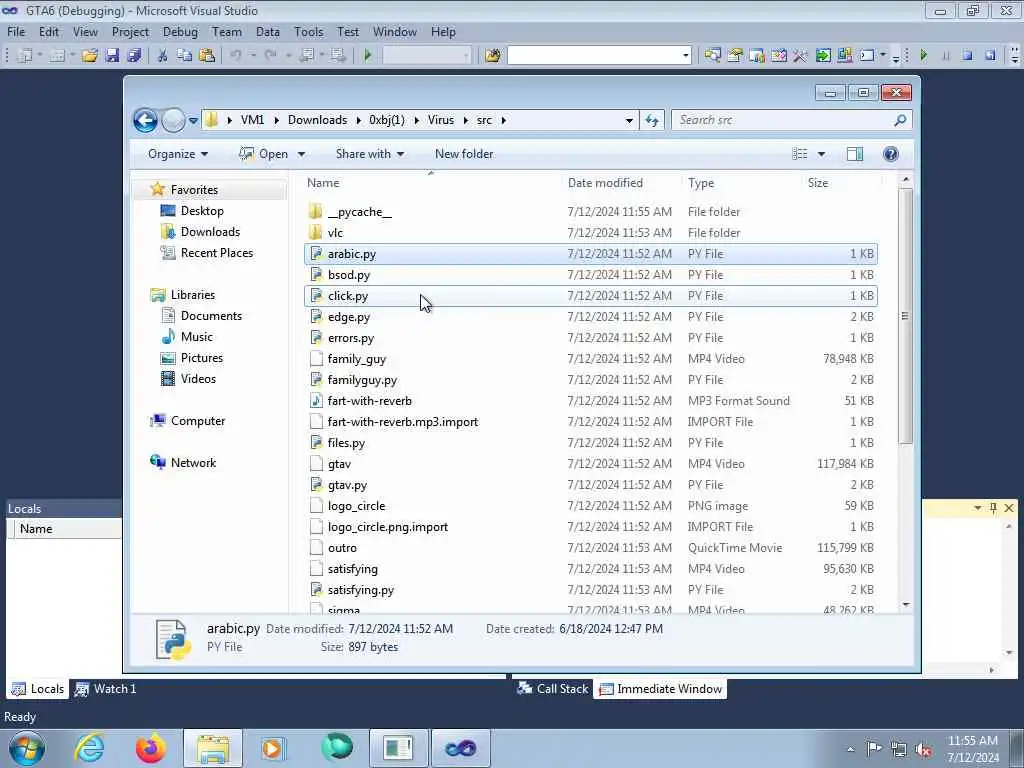Click the VM1 breadcrumb in address bar
Image resolution: width=1024 pixels, height=768 pixels.
click(252, 120)
